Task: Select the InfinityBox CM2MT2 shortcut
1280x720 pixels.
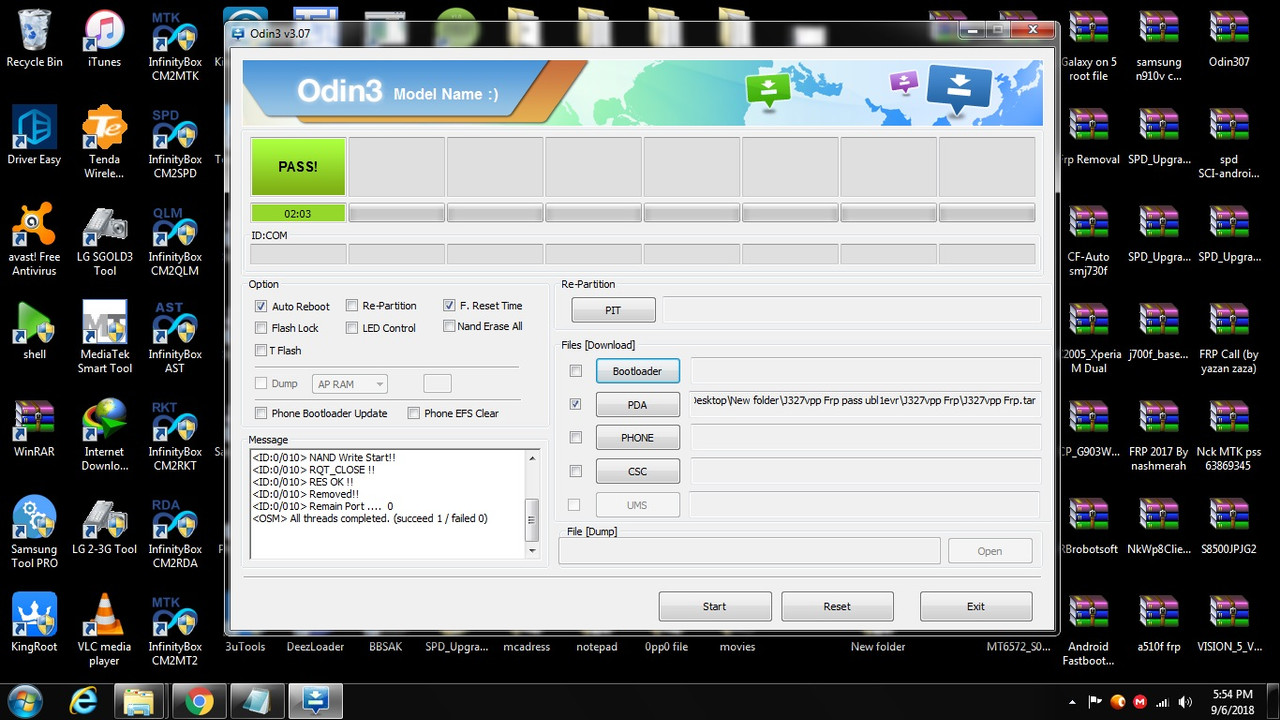Action: tap(175, 631)
